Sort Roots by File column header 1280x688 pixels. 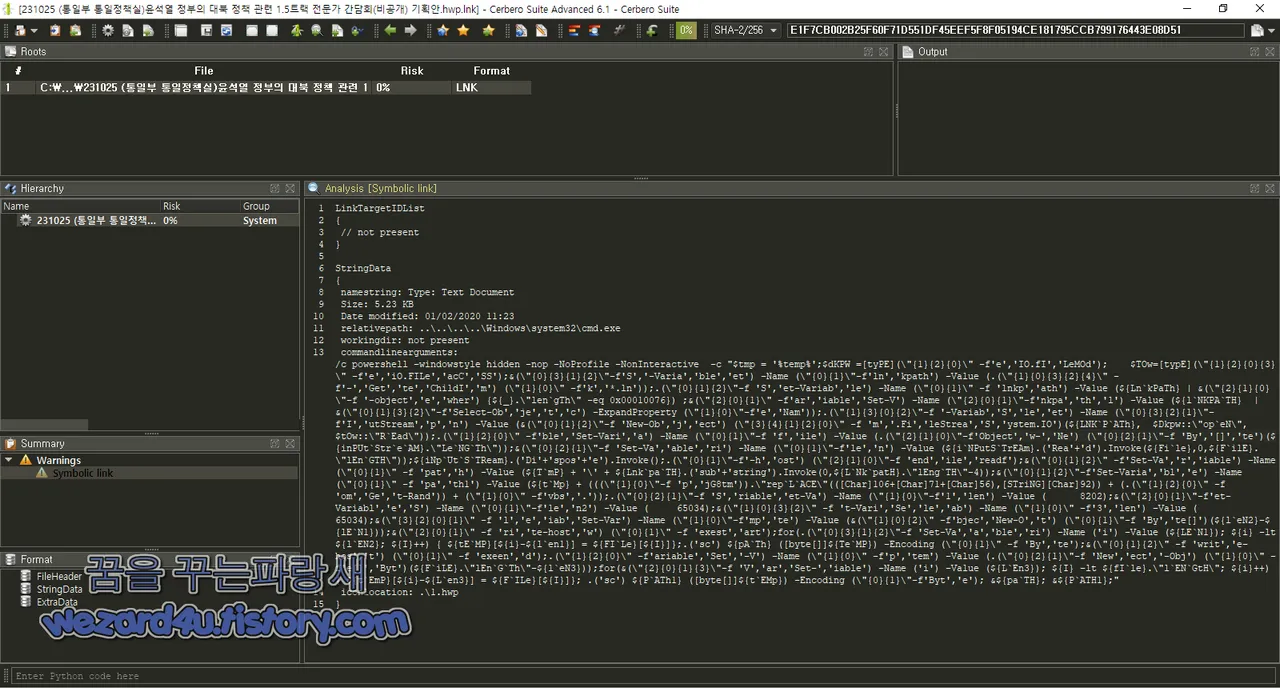coord(204,71)
